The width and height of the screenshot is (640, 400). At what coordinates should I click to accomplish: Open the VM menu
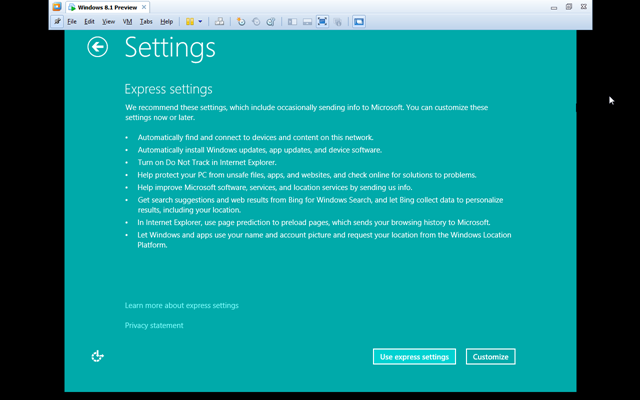pos(127,22)
